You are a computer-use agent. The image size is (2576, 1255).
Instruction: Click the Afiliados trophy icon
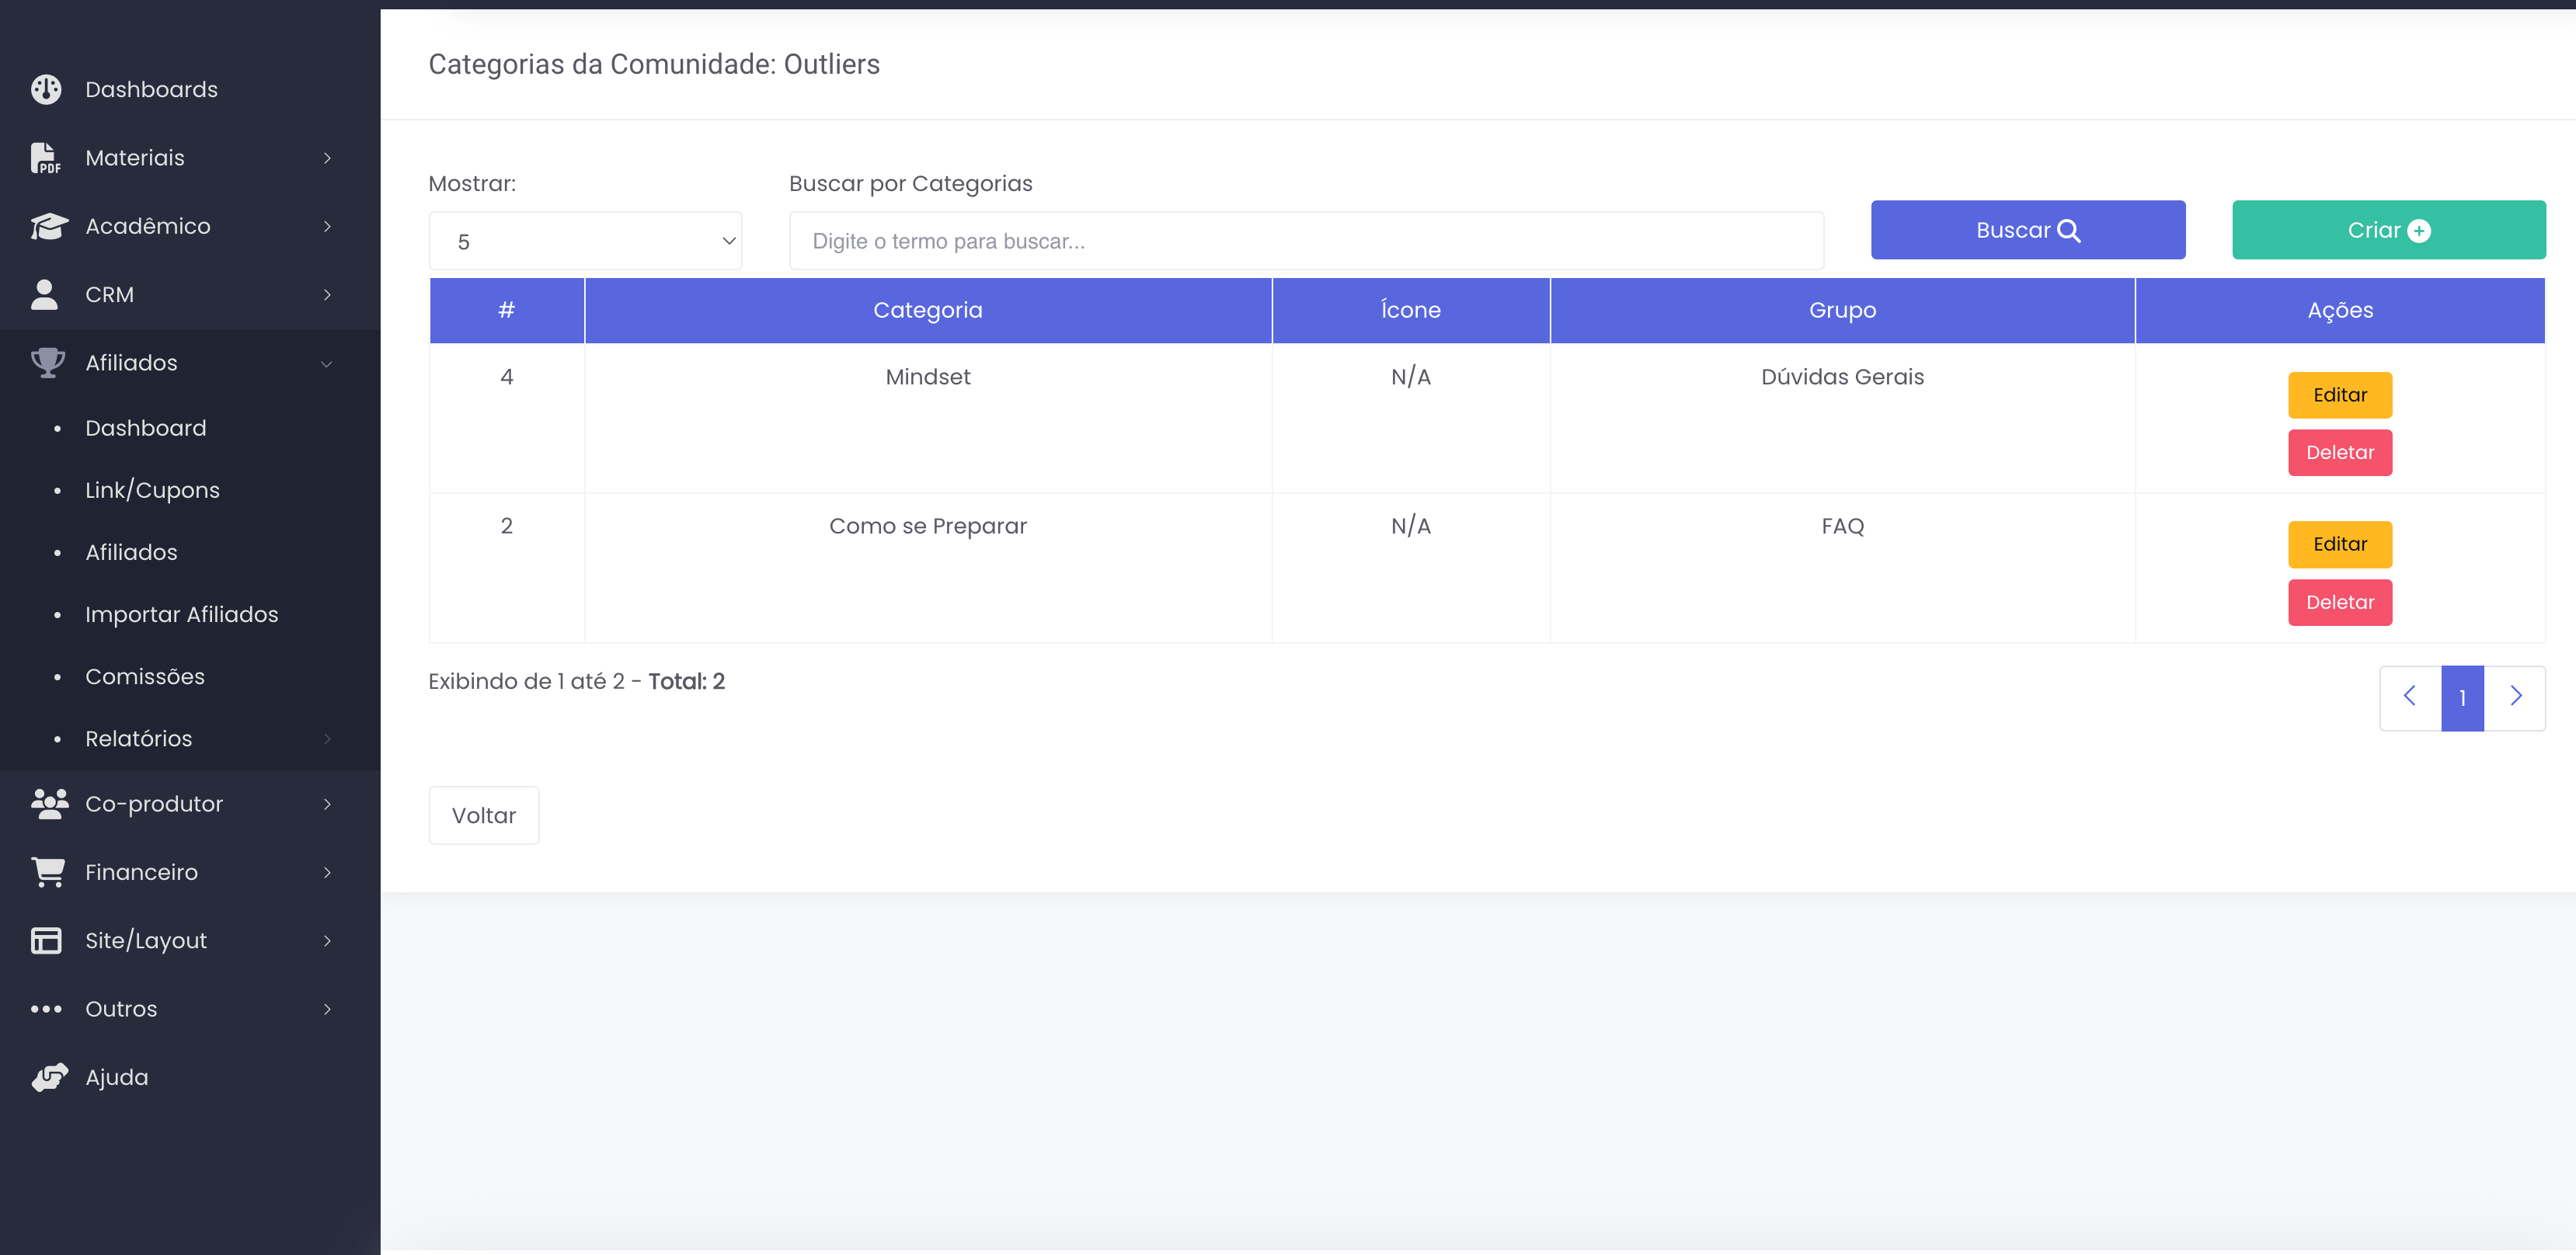47,362
